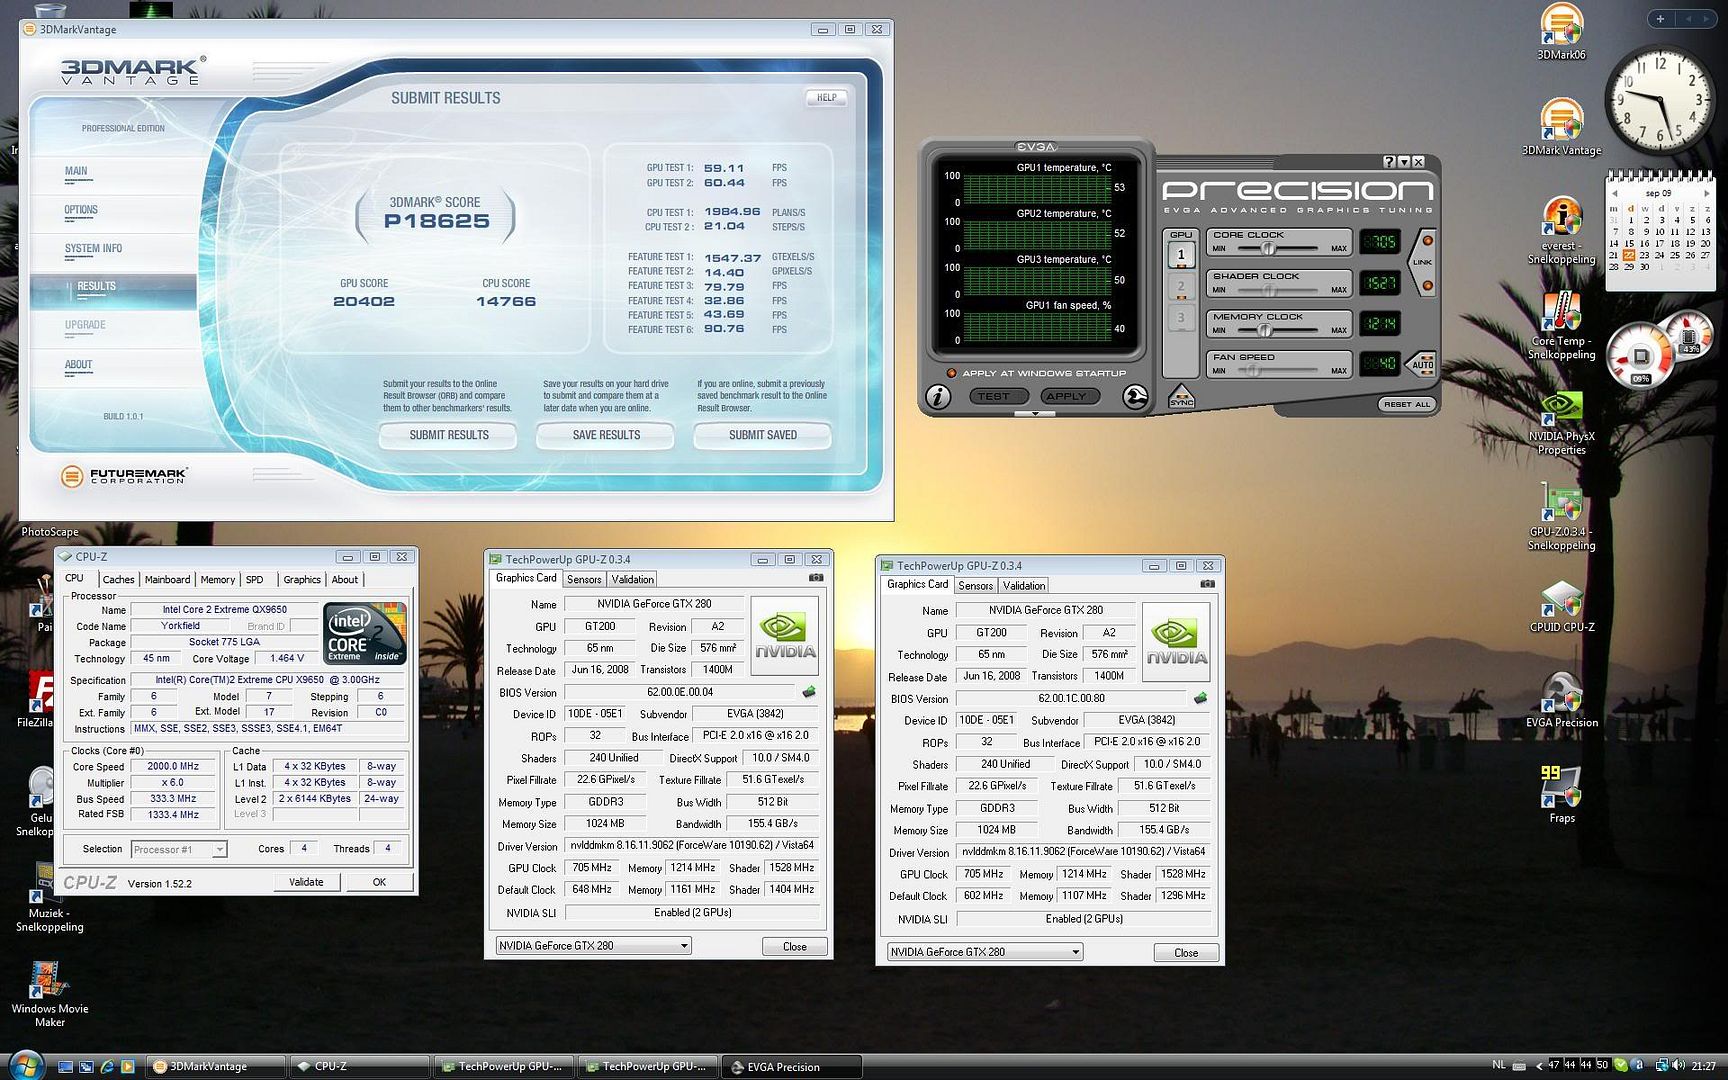Open Validation tab in right GPU-Z window

pos(1024,585)
